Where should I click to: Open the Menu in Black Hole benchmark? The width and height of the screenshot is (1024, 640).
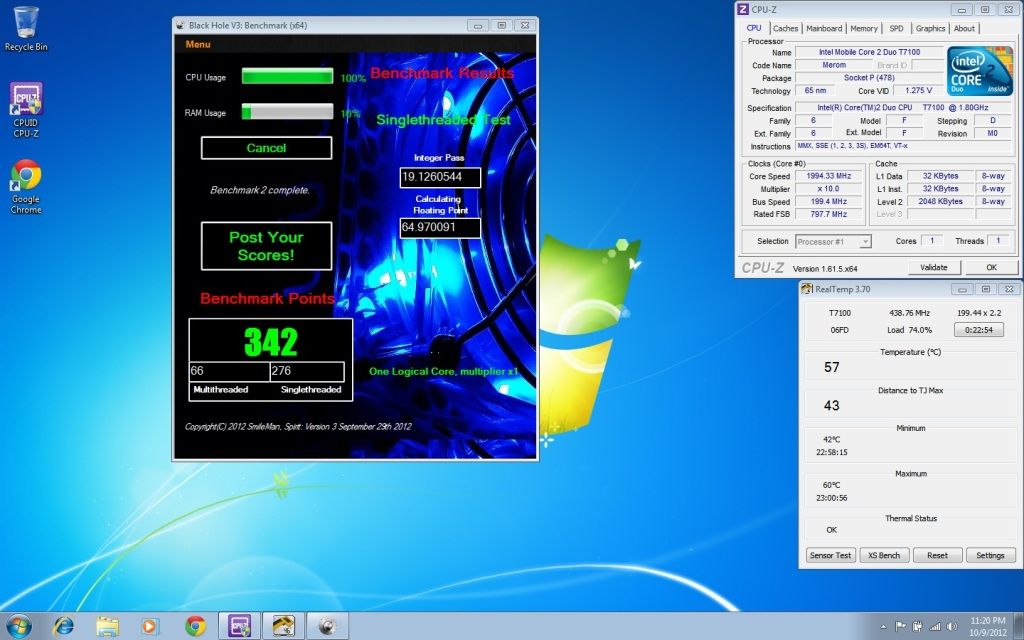(198, 44)
